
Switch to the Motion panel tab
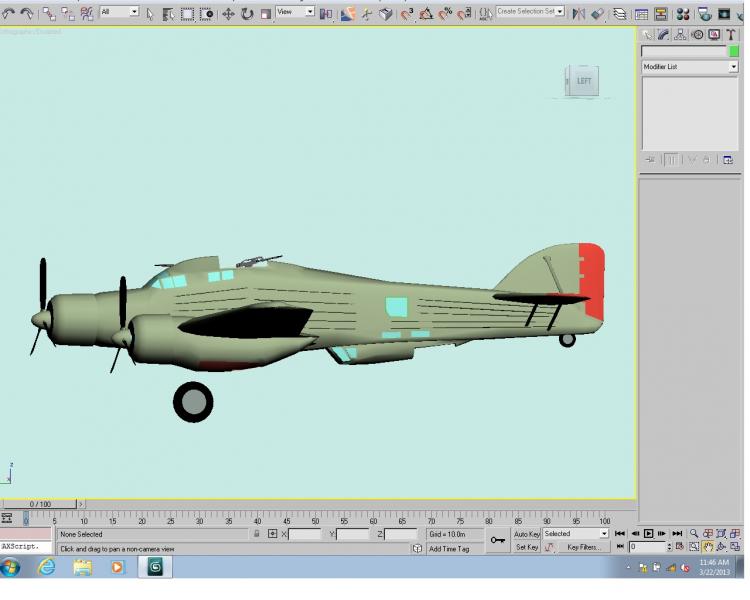697,34
